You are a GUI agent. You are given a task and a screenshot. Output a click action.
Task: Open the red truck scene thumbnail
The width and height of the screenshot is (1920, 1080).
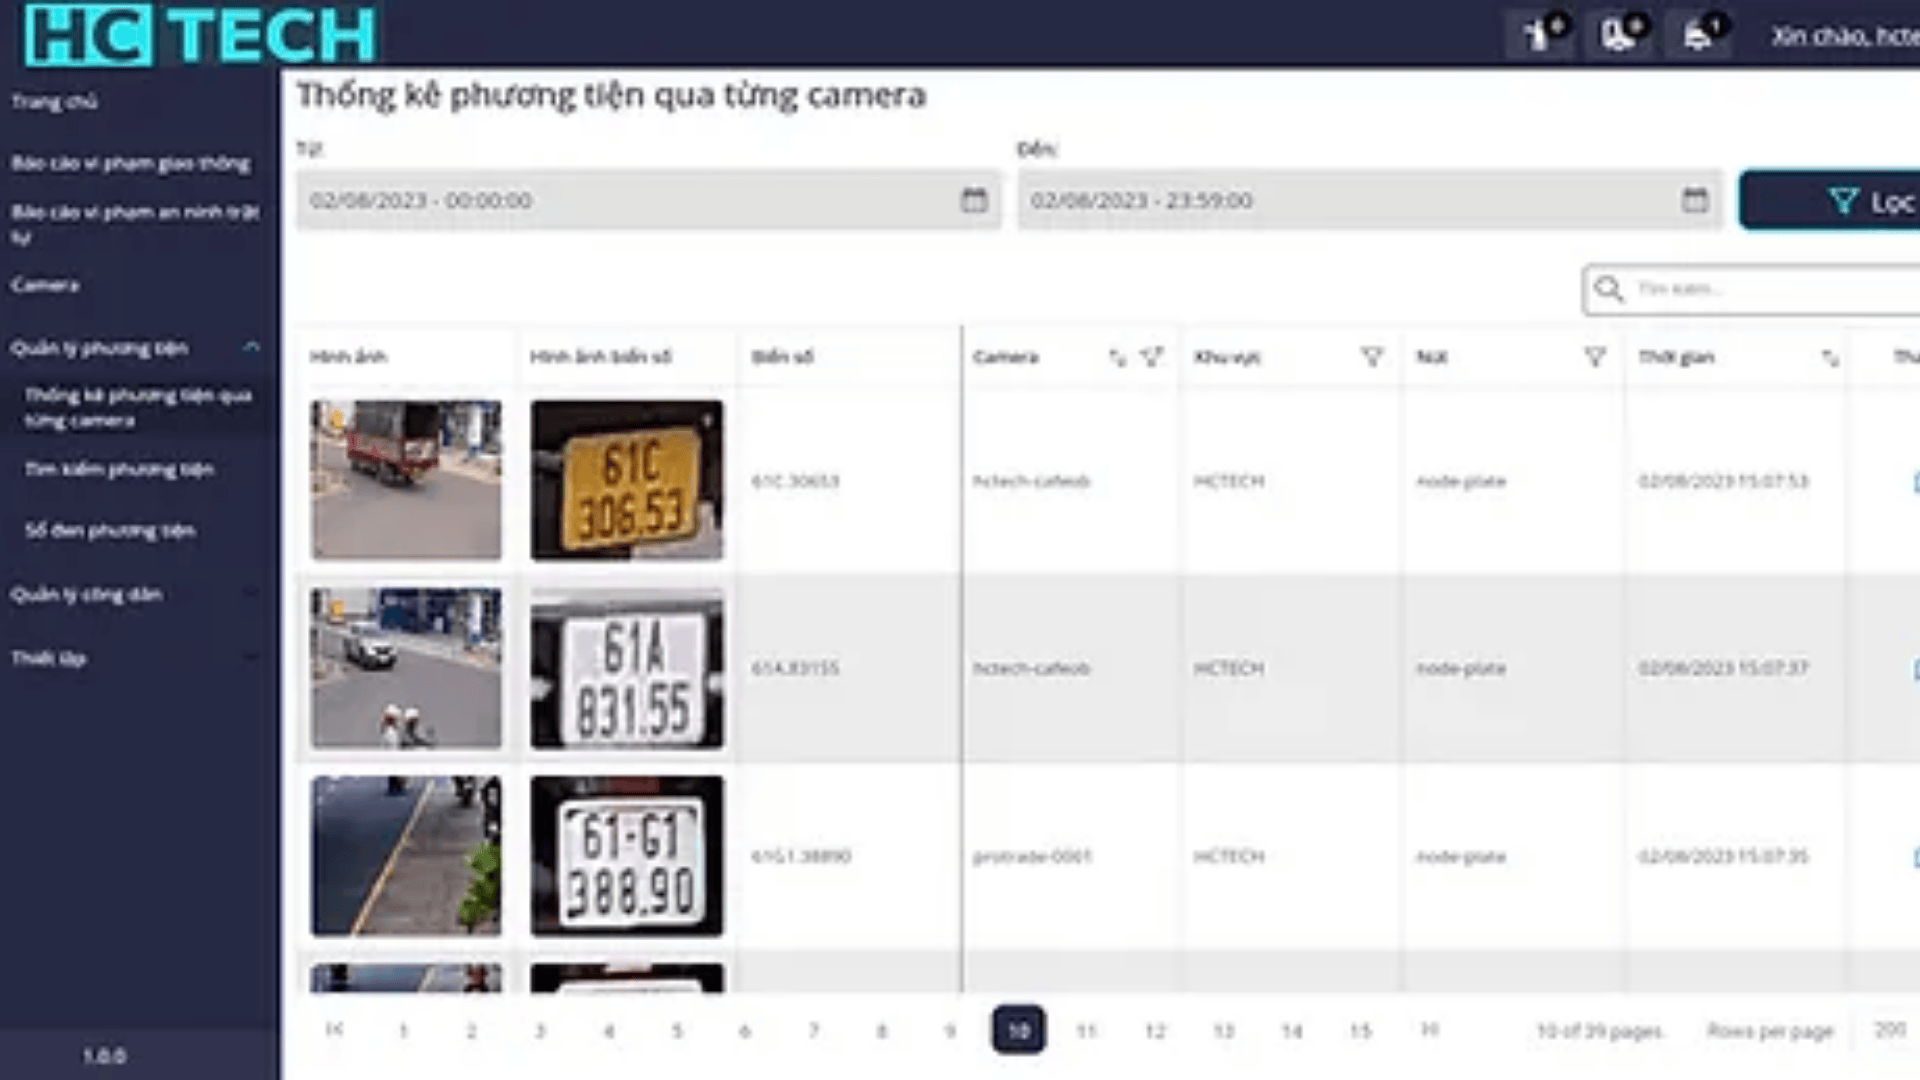[406, 480]
